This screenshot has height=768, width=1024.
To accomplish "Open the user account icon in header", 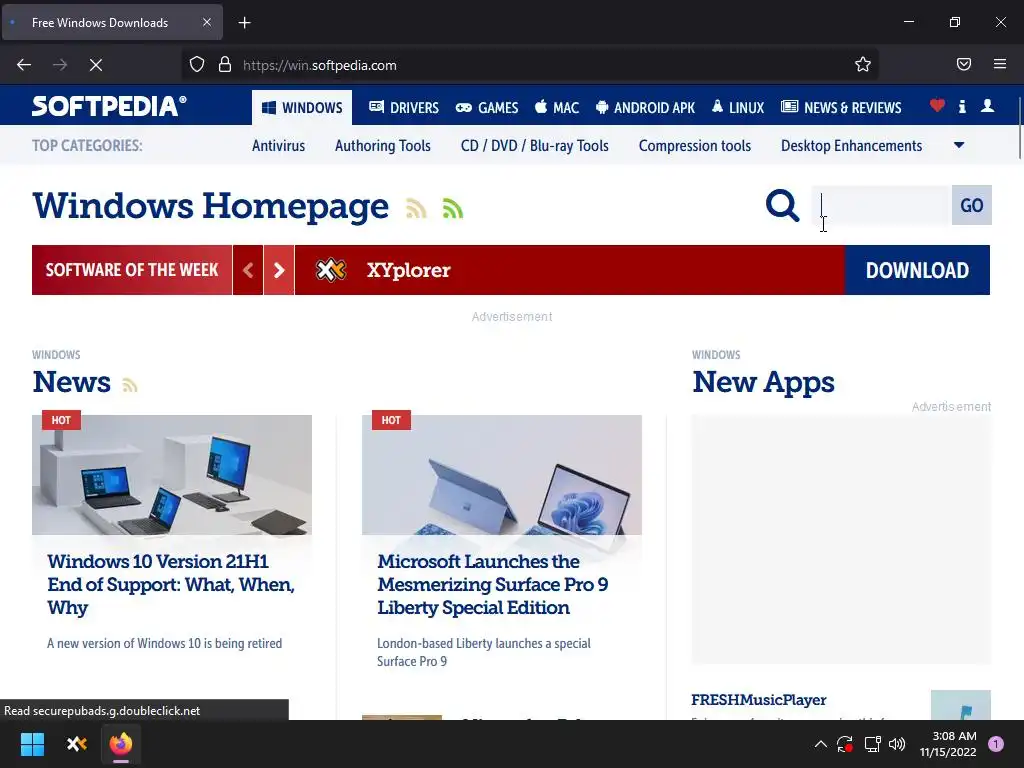I will pyautogui.click(x=987, y=106).
